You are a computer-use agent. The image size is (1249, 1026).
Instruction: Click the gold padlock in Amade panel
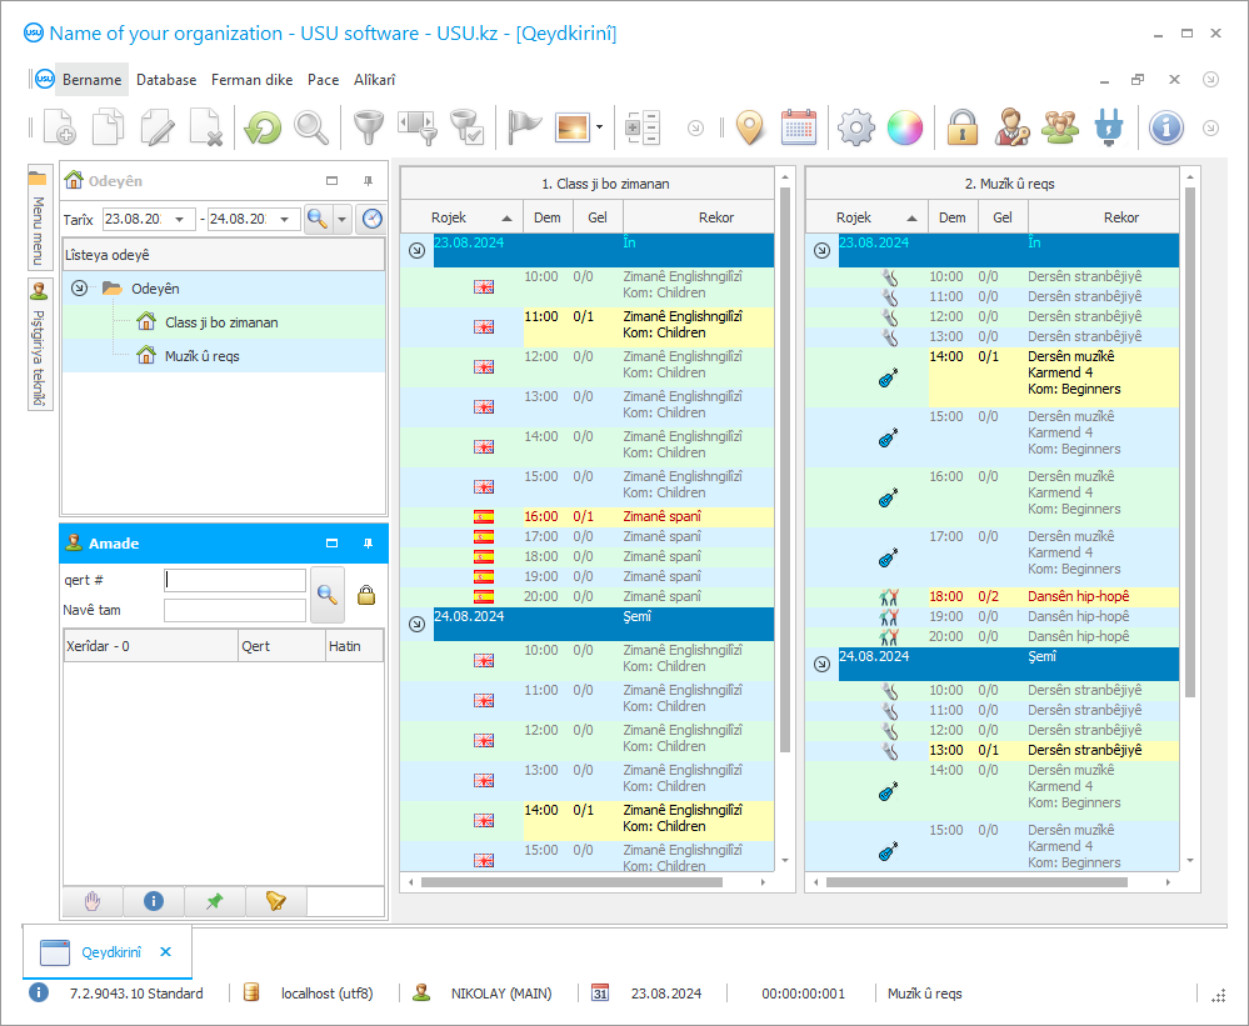point(367,595)
